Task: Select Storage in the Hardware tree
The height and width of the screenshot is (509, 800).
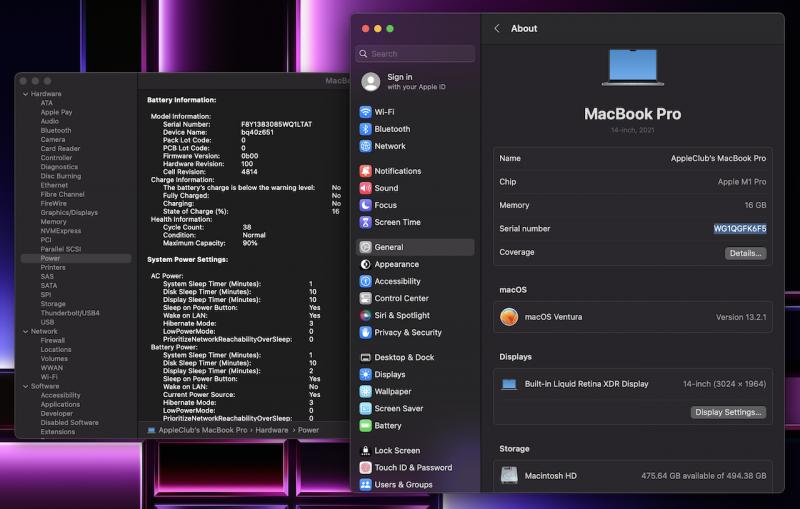Action: (53, 304)
